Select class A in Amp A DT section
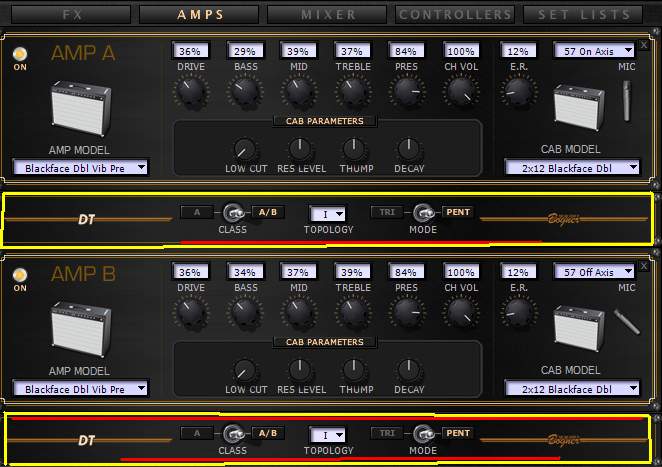662x467 pixels. (x=197, y=212)
